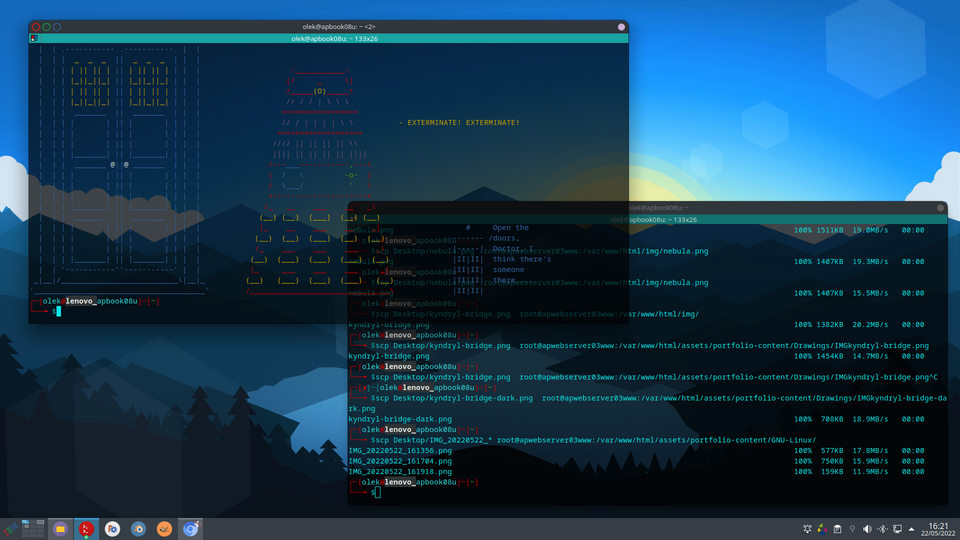Open the clock showing 16:21
Screen dimensions: 960x540
pos(938,530)
